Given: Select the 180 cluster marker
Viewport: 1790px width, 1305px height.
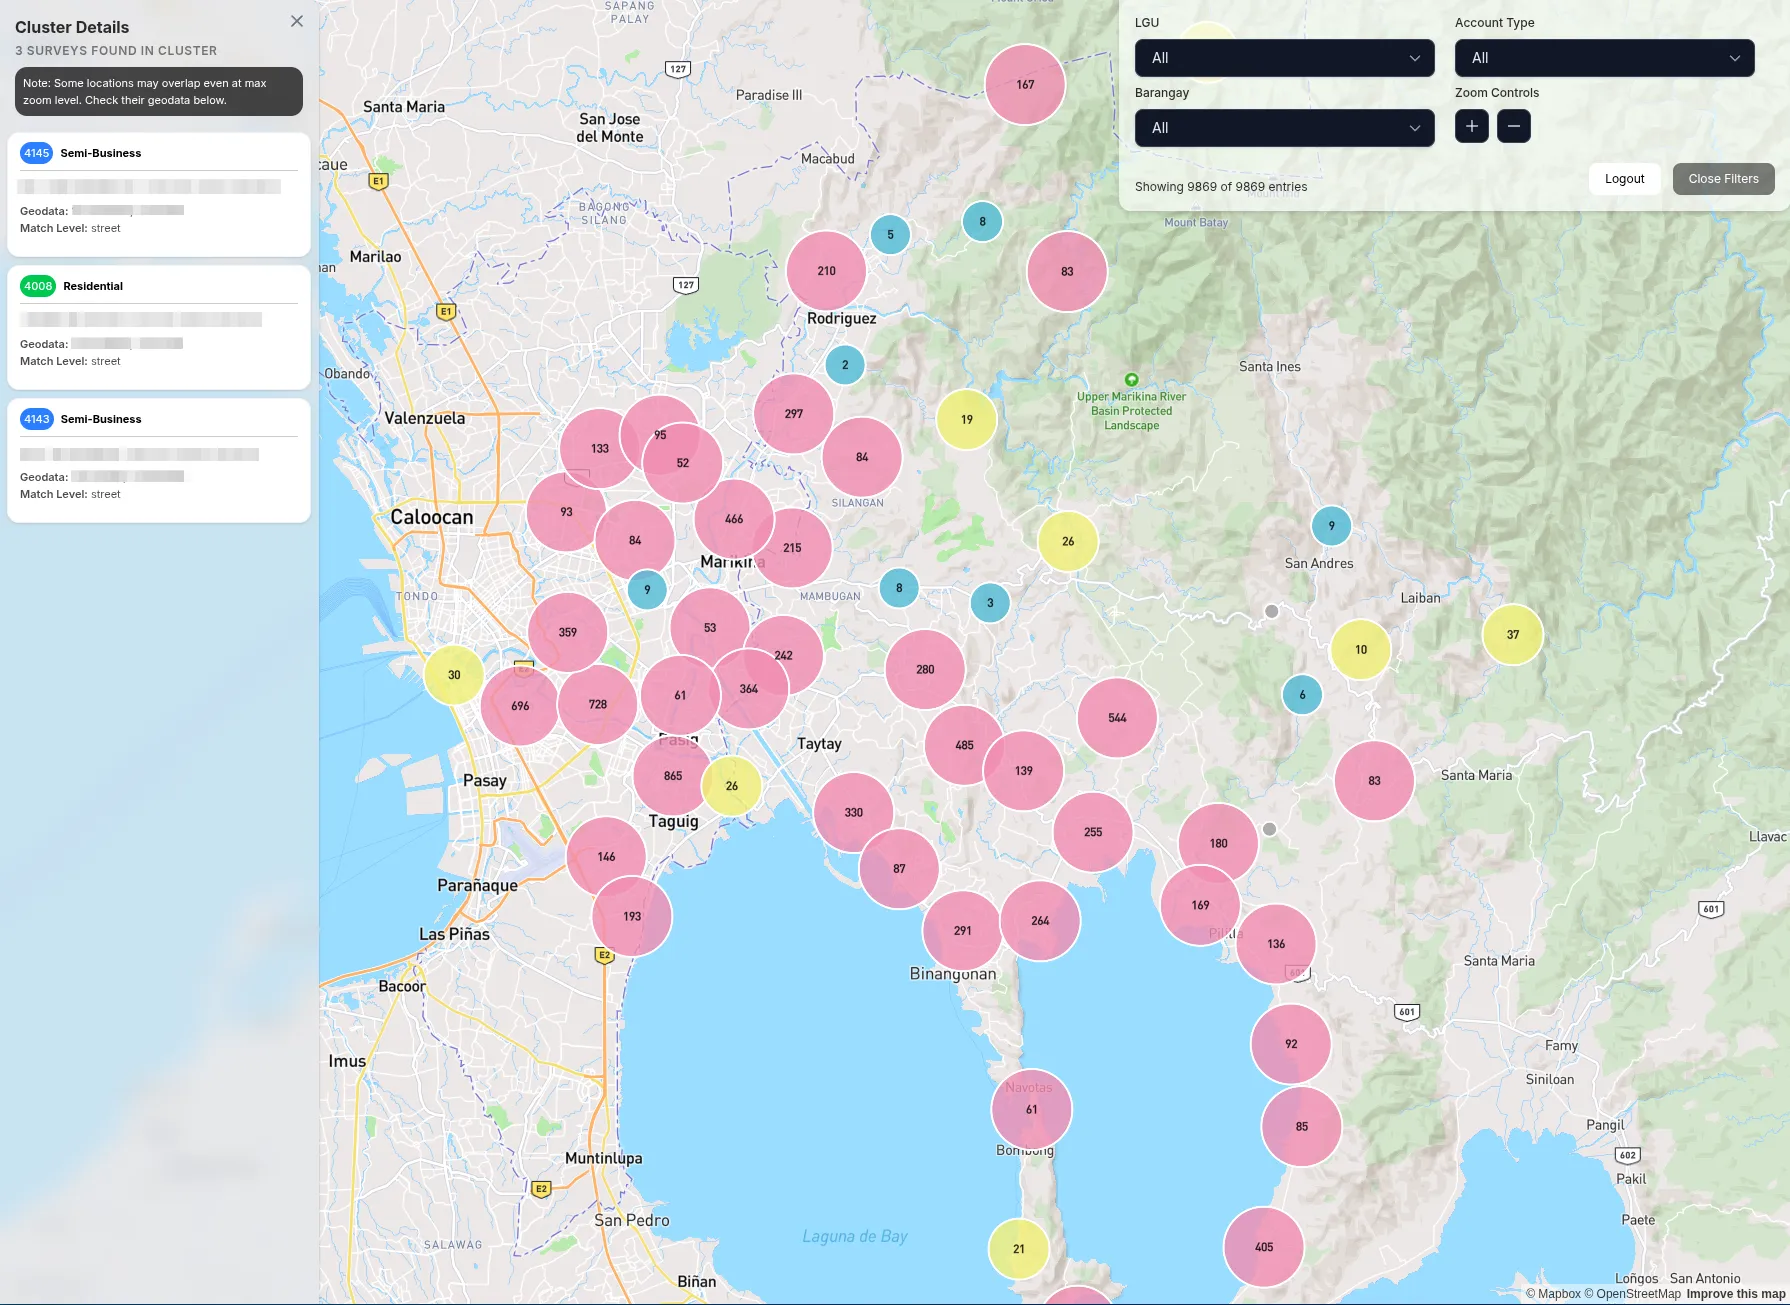Looking at the screenshot, I should pos(1218,844).
